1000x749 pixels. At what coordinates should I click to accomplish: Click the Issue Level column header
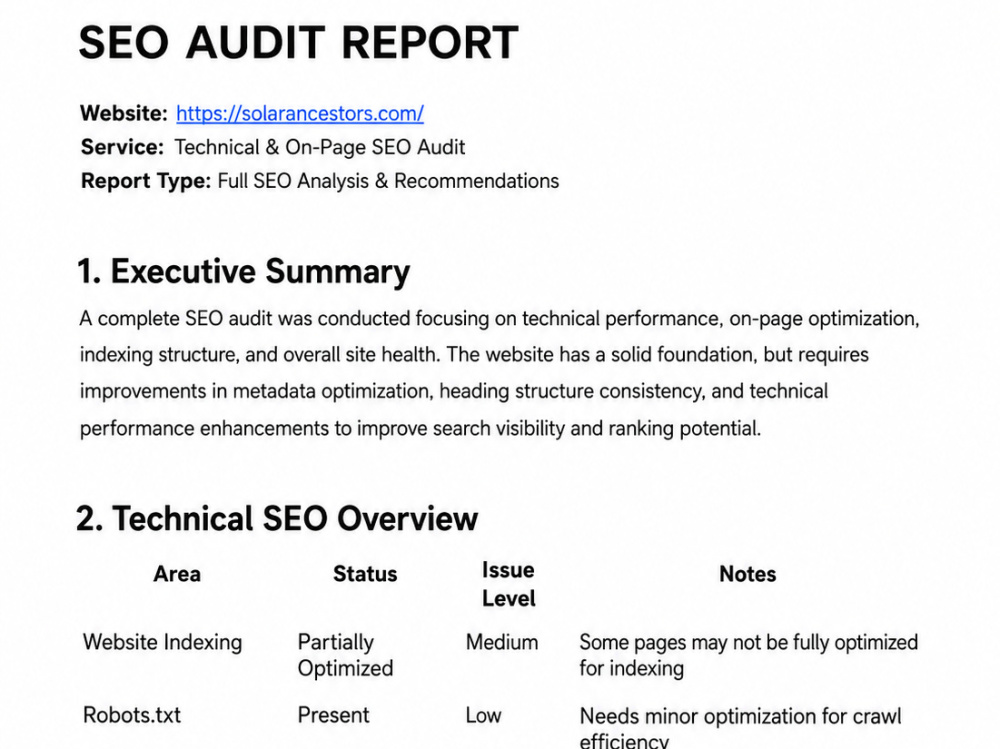(x=508, y=584)
